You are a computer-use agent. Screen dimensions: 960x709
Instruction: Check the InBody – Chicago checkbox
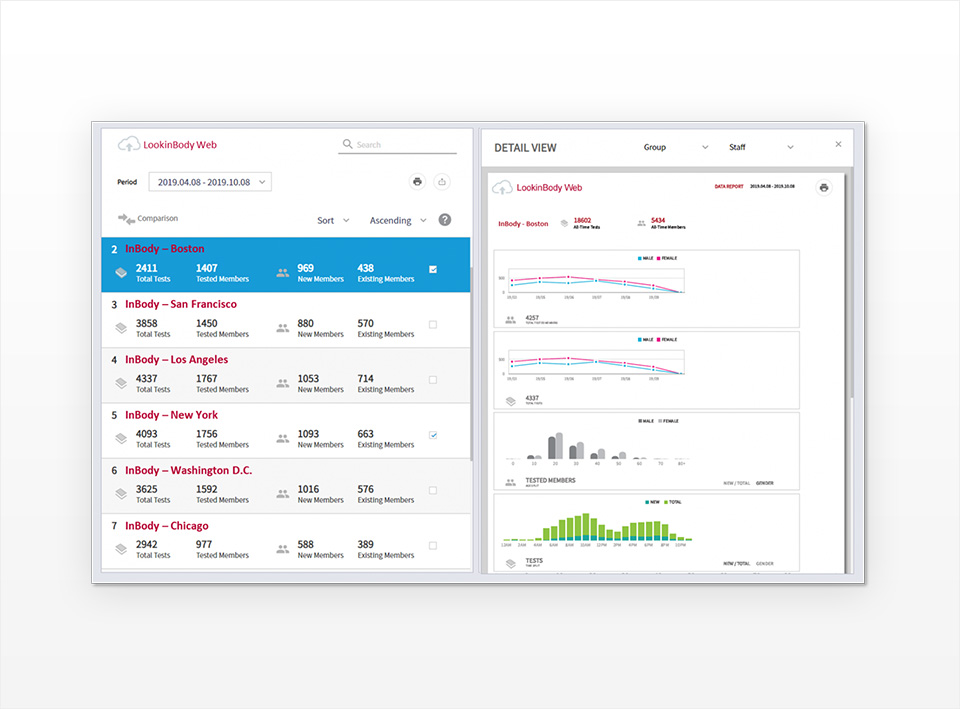tap(433, 546)
